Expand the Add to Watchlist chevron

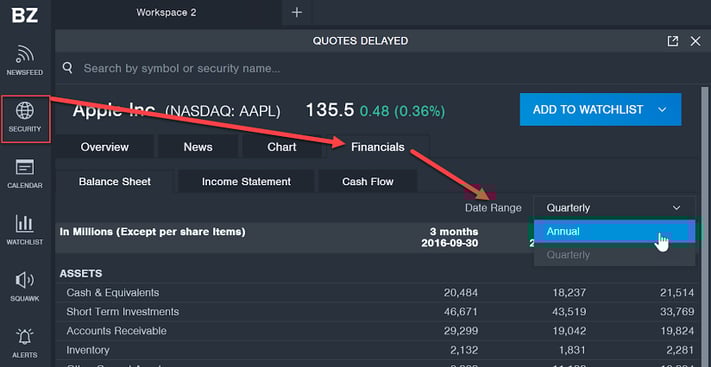pos(662,110)
